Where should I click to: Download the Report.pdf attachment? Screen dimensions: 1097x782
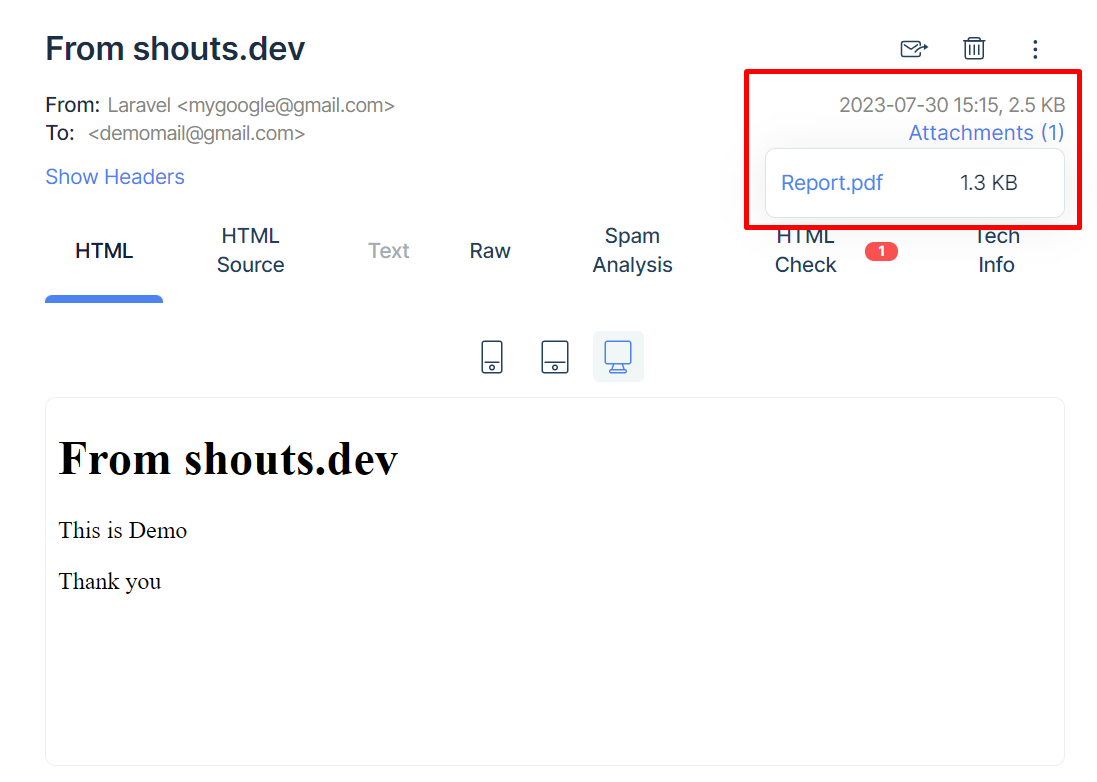point(832,183)
